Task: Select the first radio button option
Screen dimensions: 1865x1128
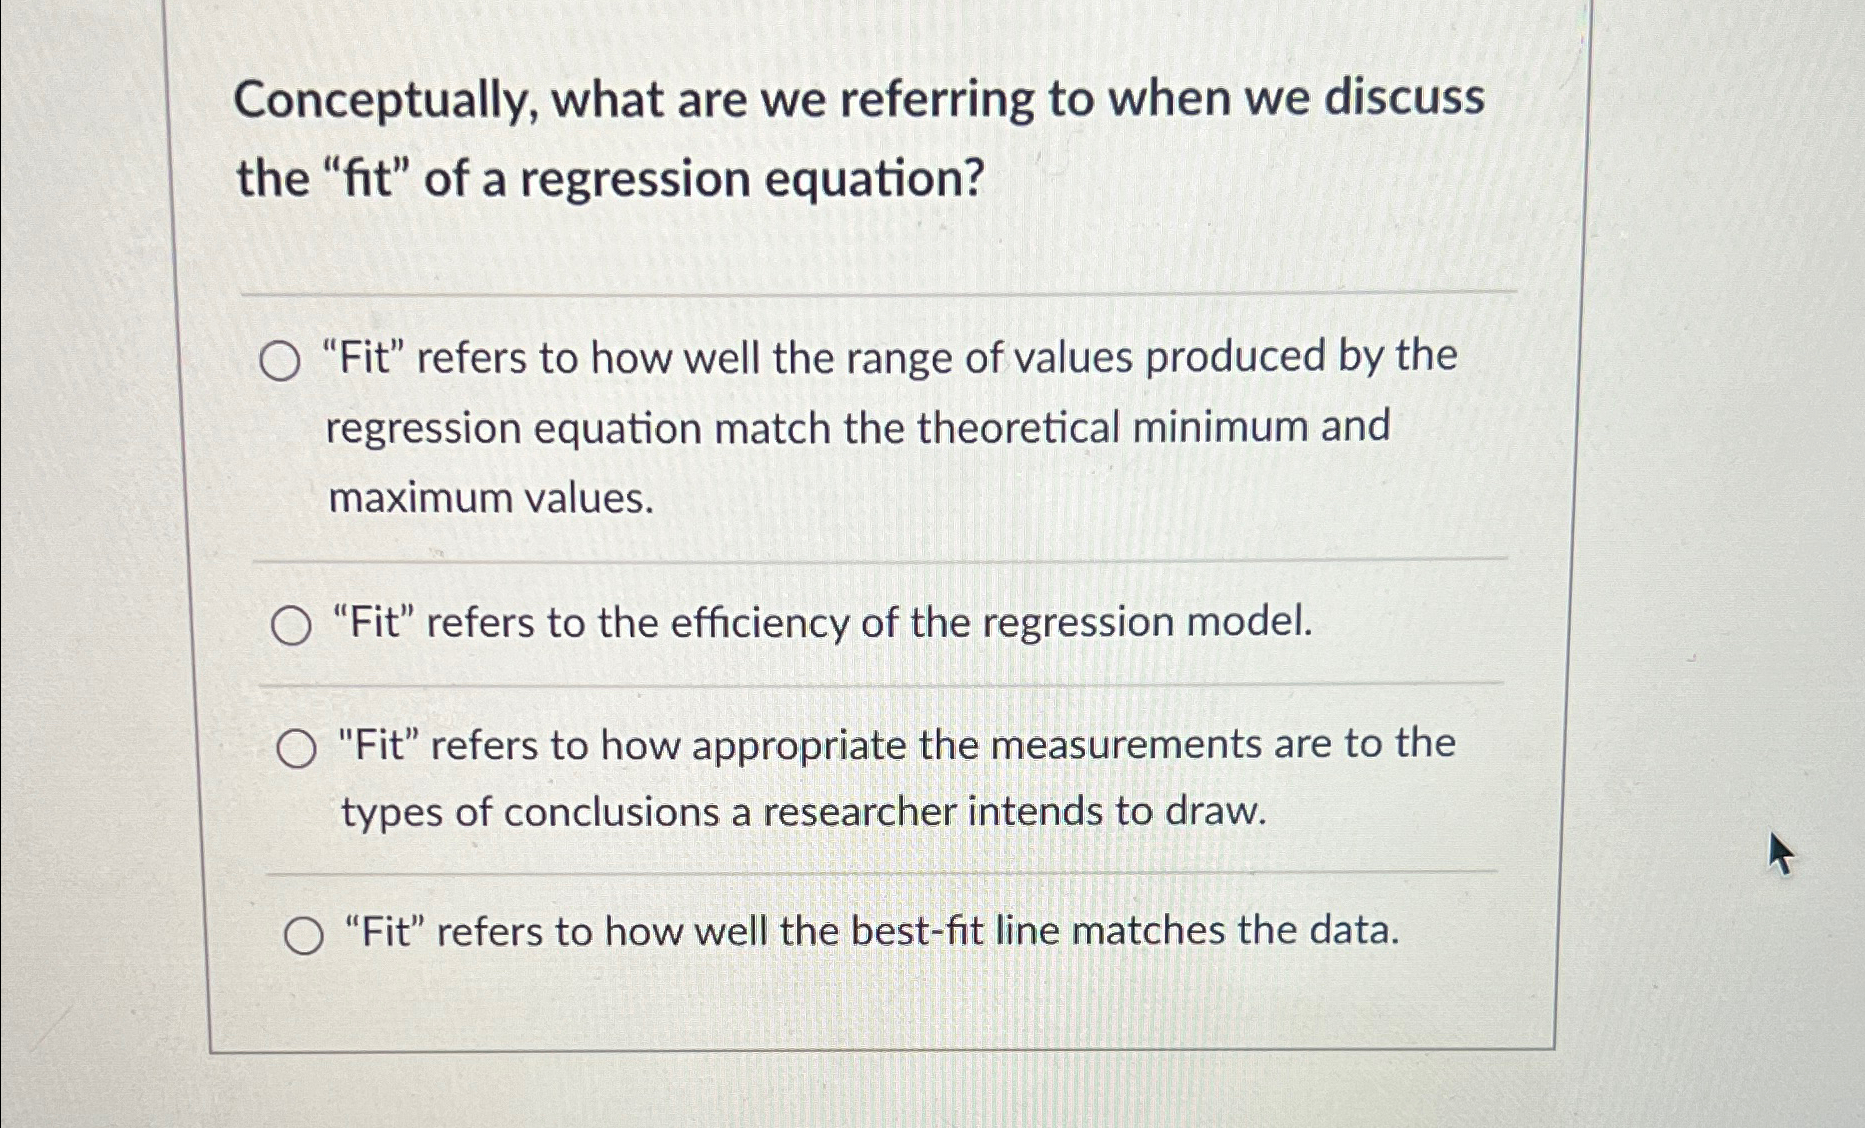Action: pyautogui.click(x=283, y=360)
